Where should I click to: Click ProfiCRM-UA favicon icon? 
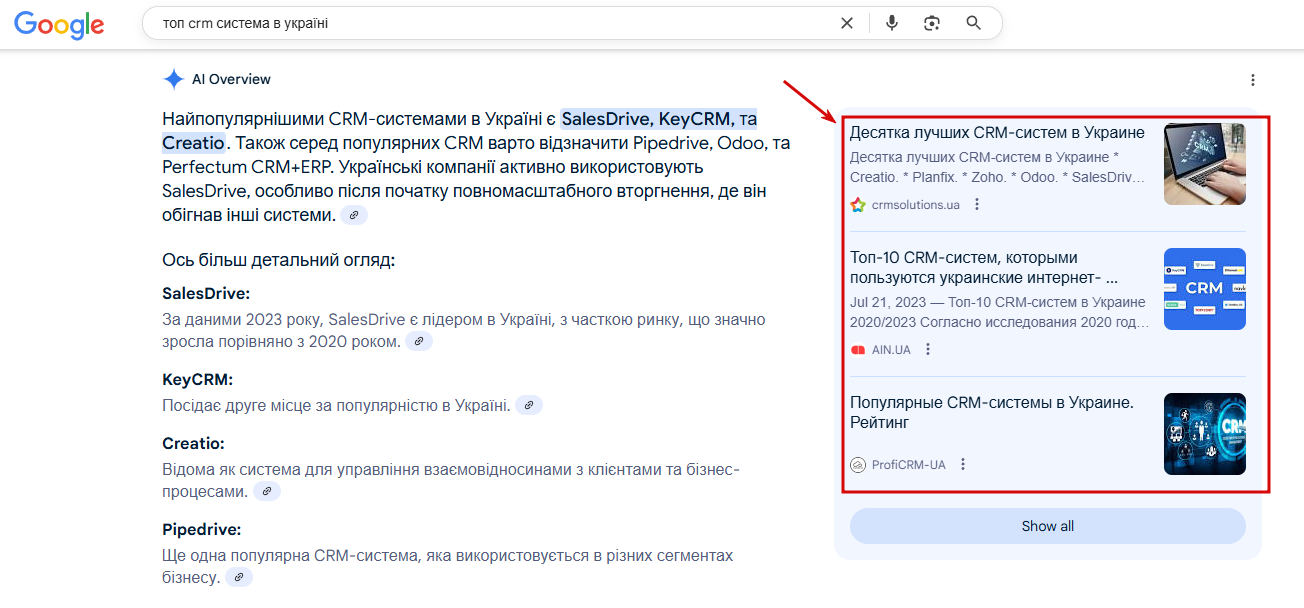click(858, 464)
